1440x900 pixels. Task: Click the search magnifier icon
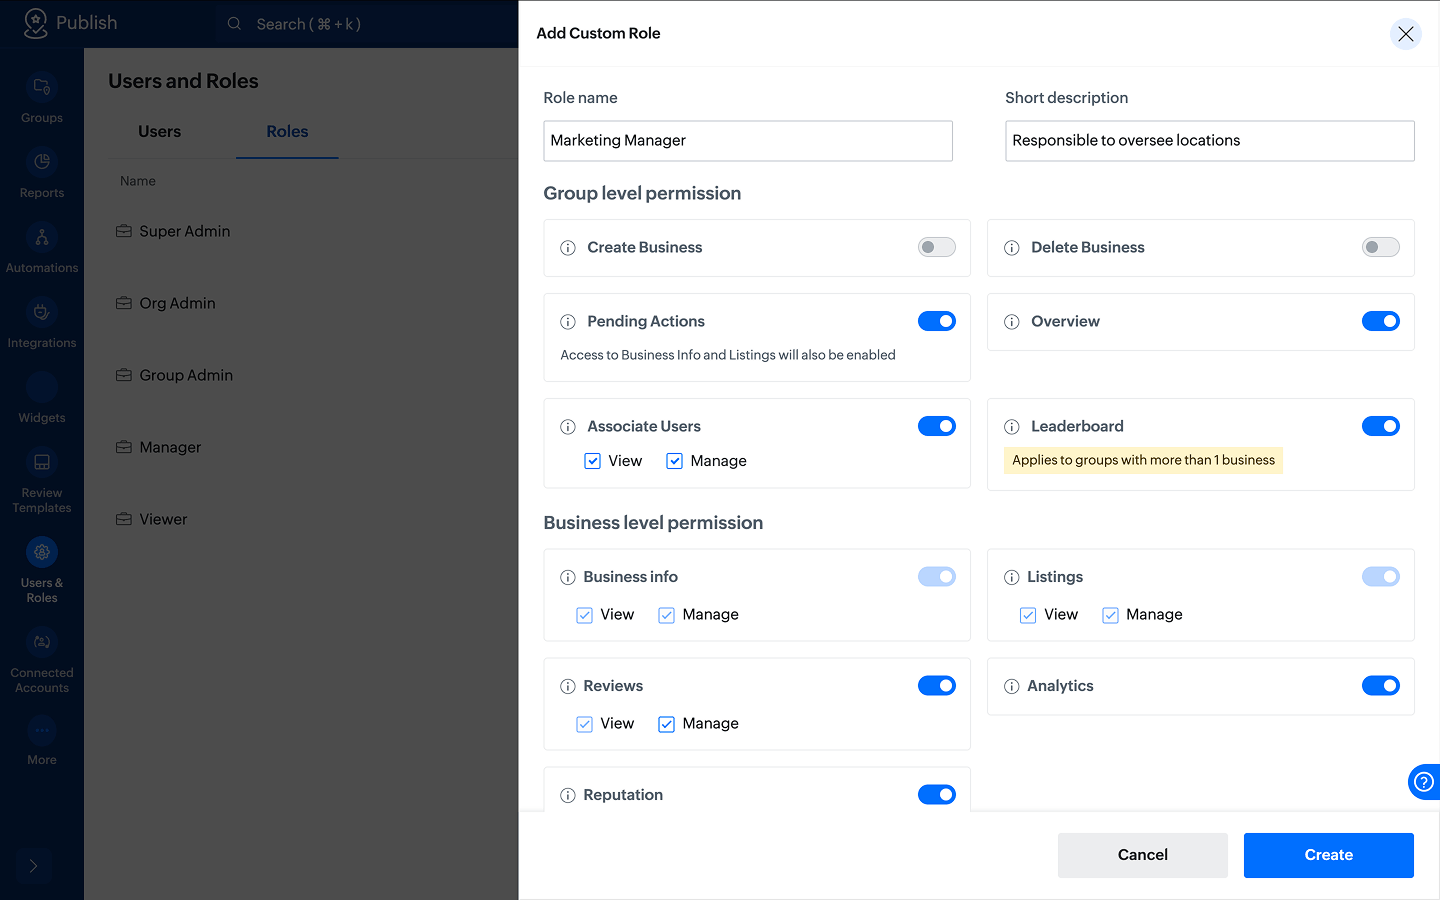(x=234, y=24)
